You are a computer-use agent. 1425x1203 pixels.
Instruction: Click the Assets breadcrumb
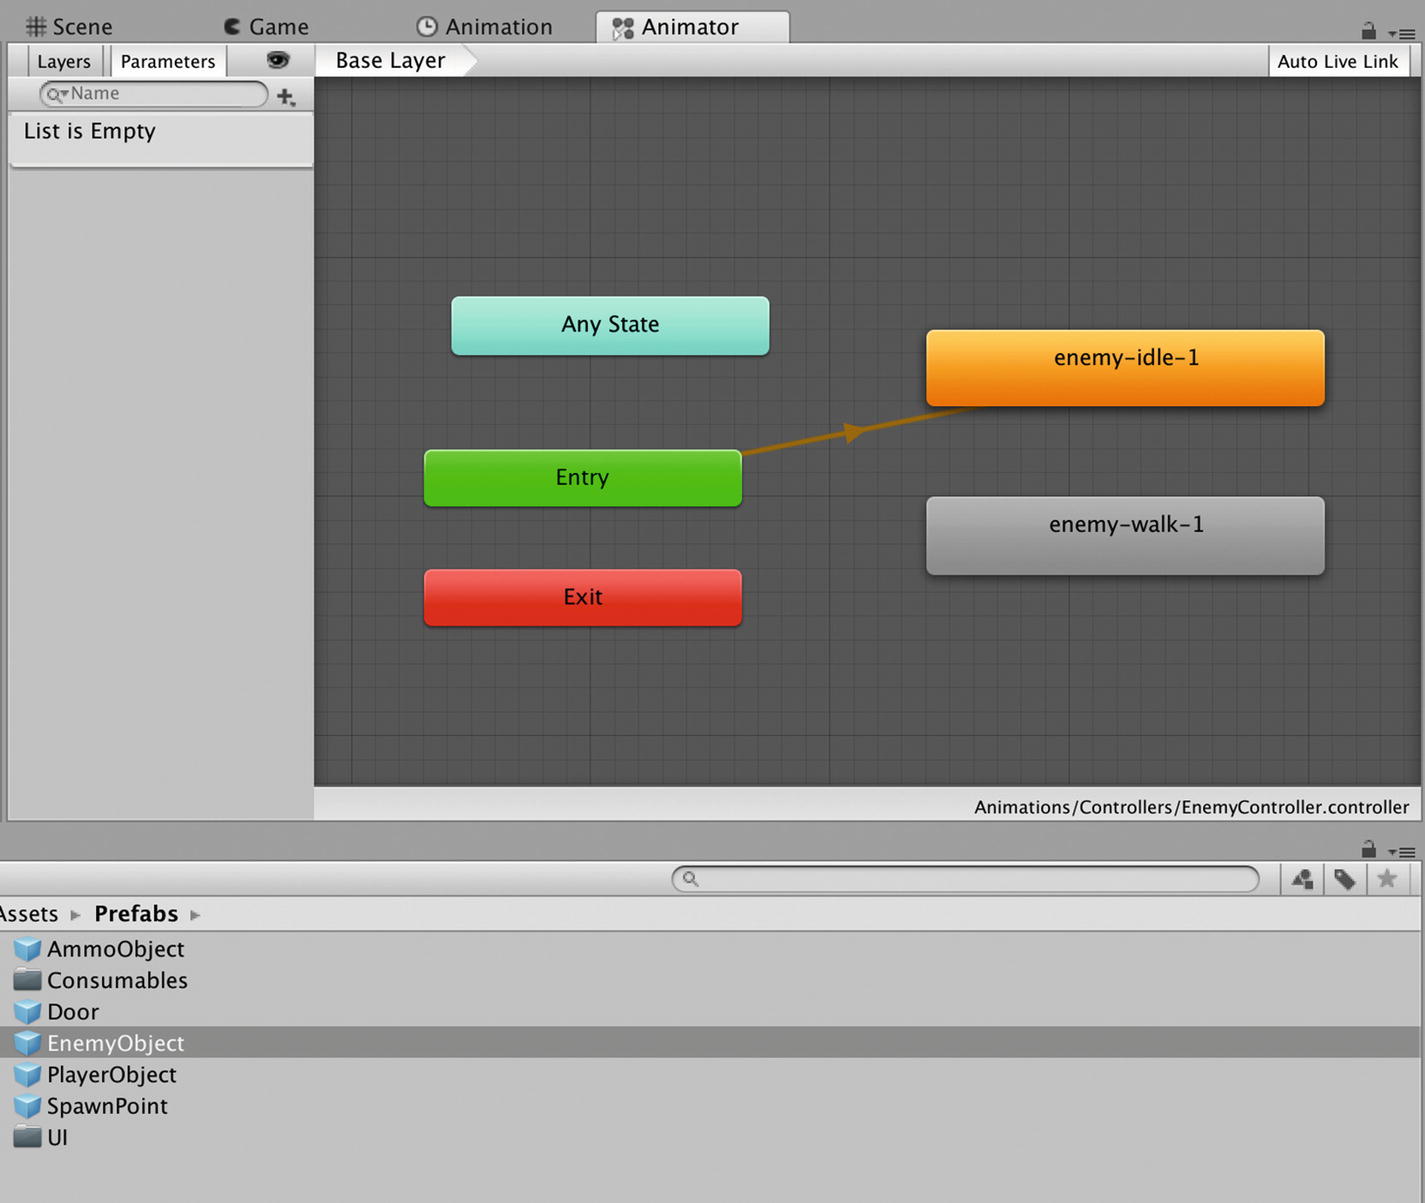29,914
